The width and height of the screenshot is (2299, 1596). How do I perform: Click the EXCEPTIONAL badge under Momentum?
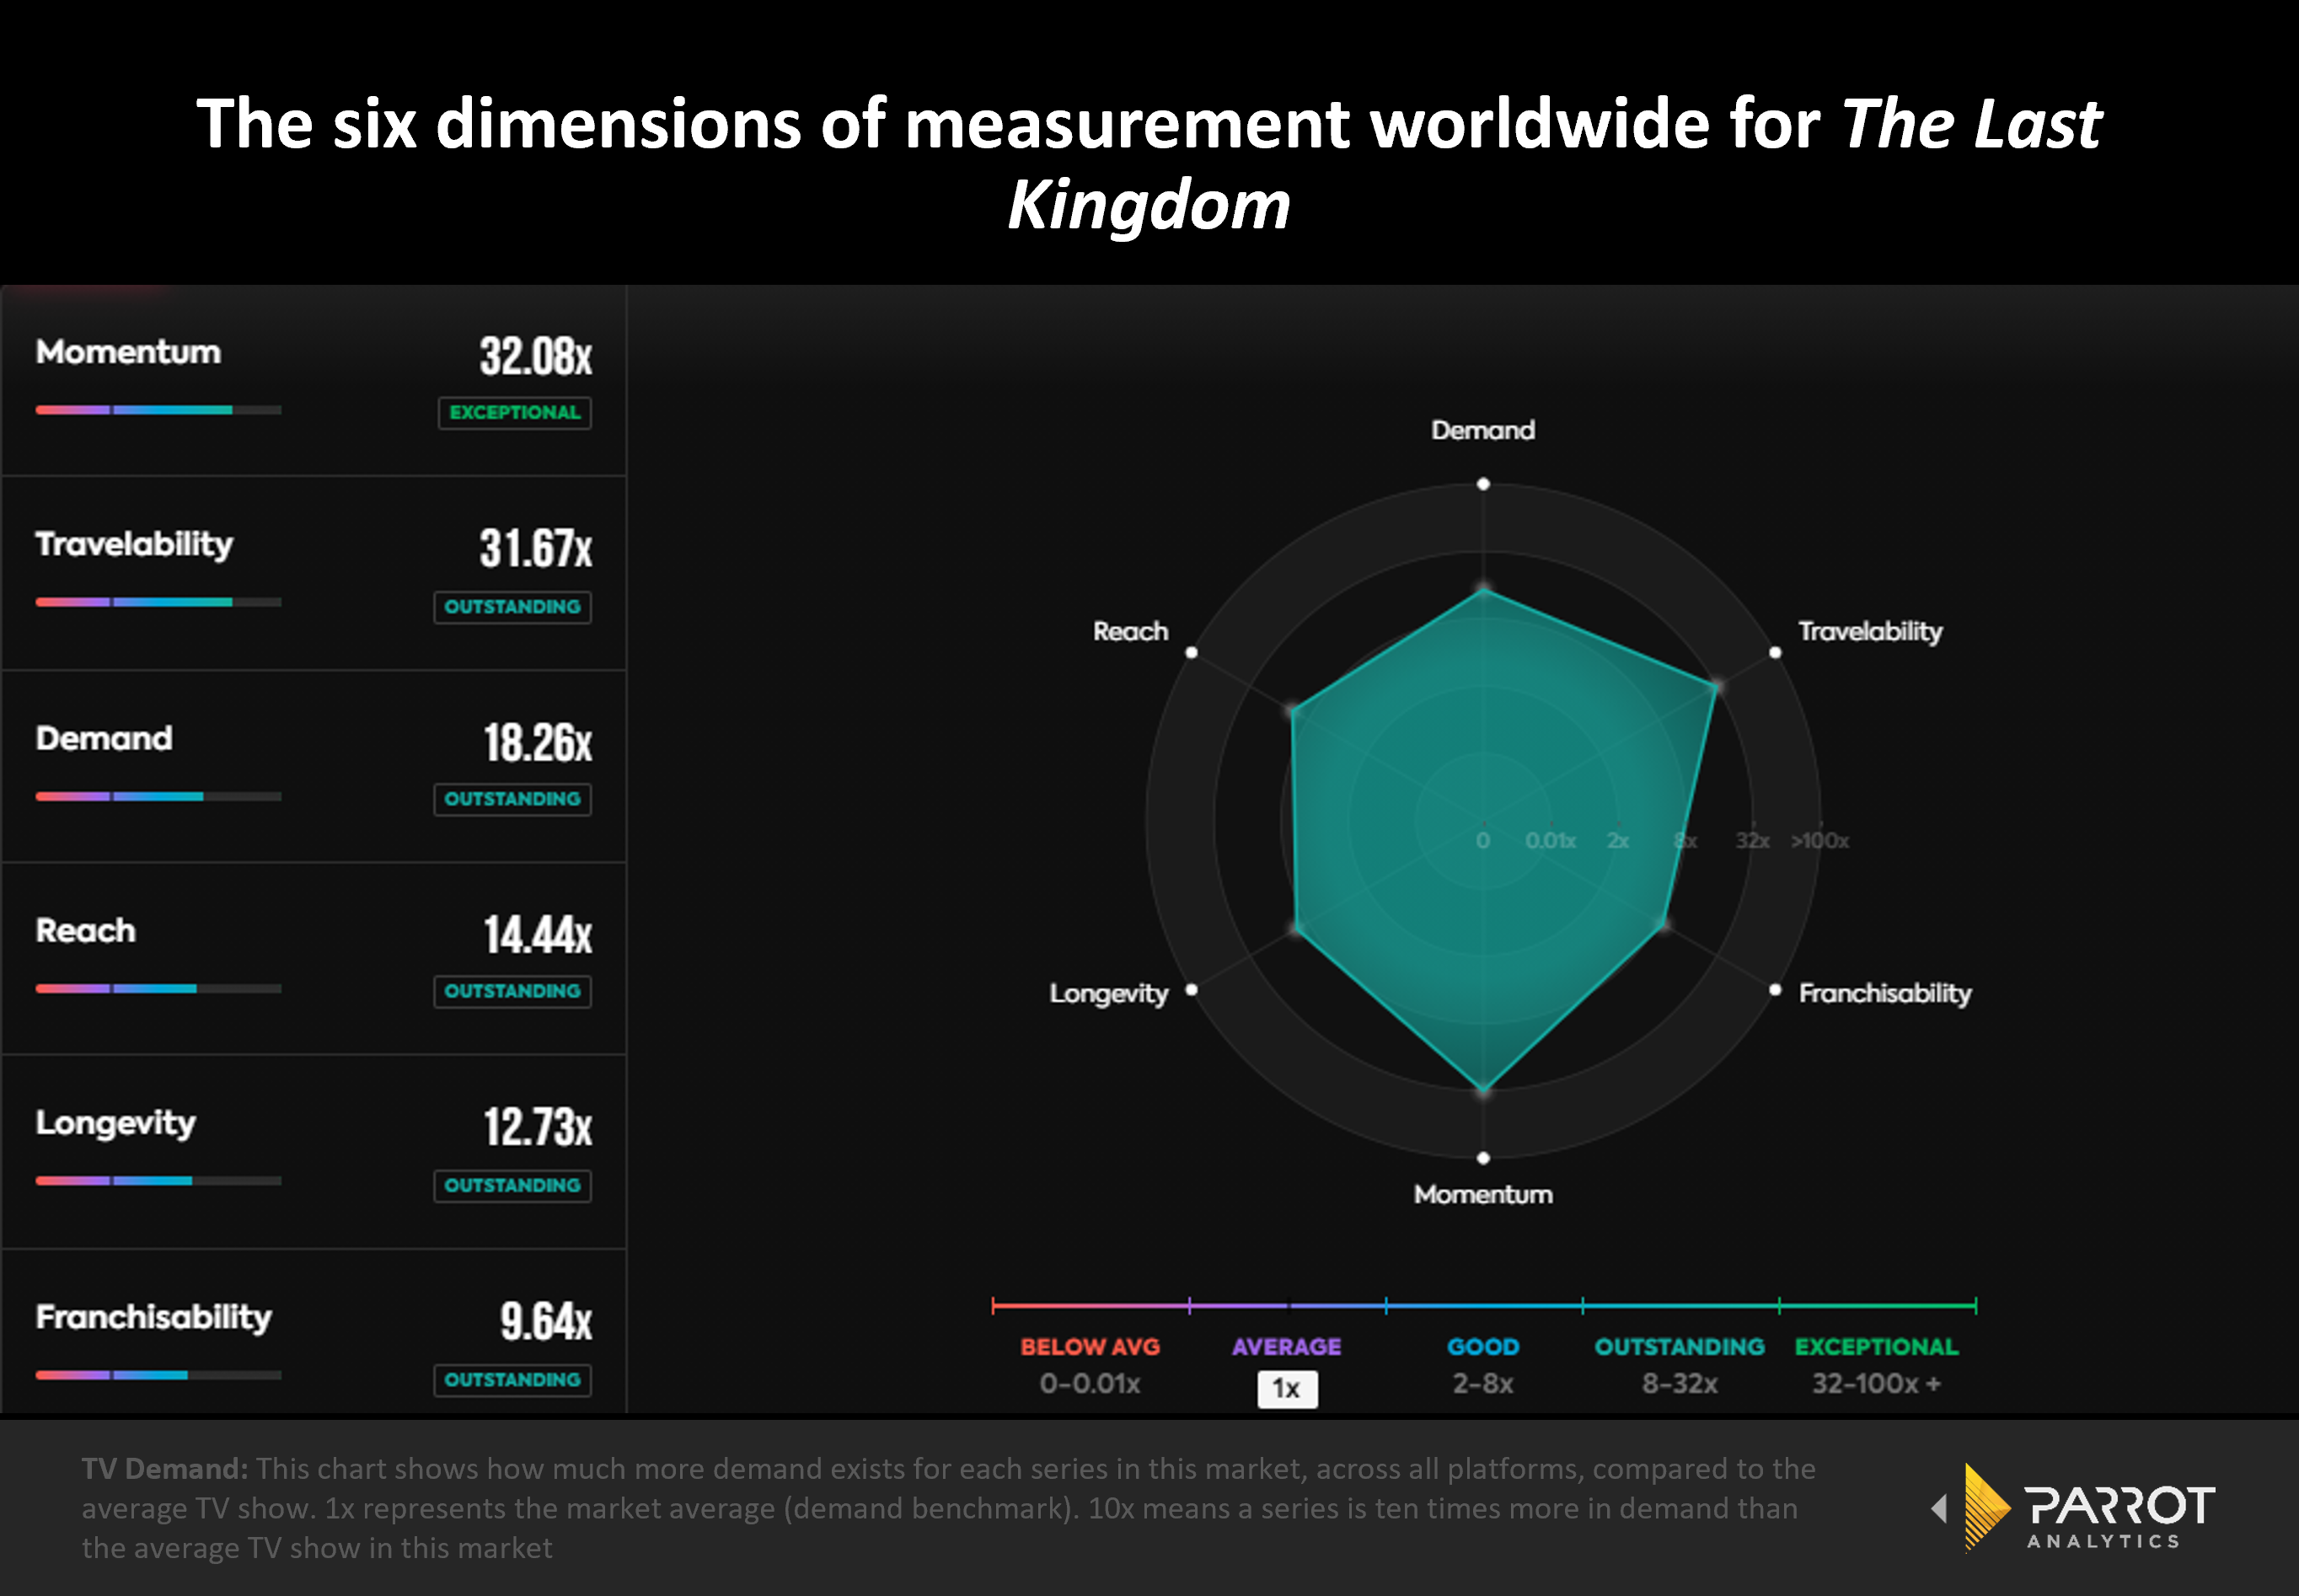pyautogui.click(x=515, y=412)
